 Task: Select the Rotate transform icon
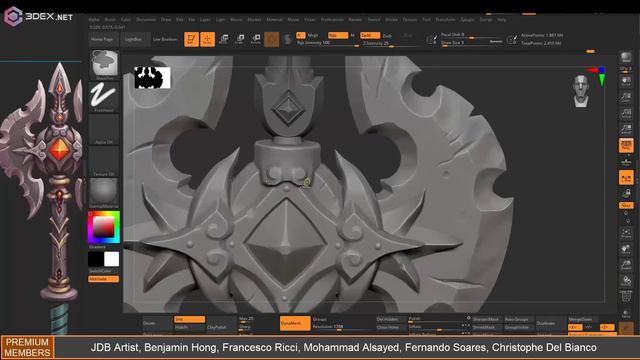coord(256,39)
